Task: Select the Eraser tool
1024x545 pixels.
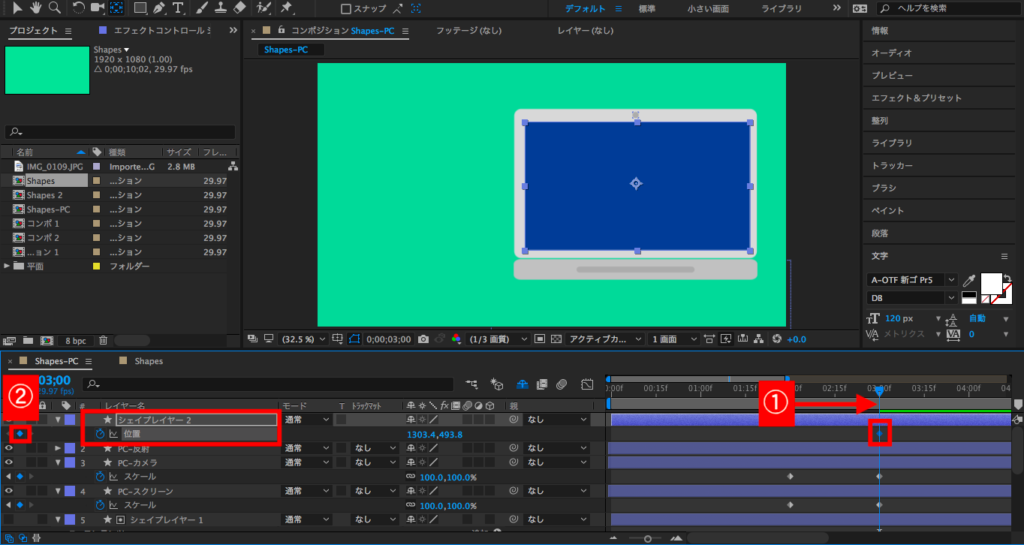Action: click(x=238, y=8)
